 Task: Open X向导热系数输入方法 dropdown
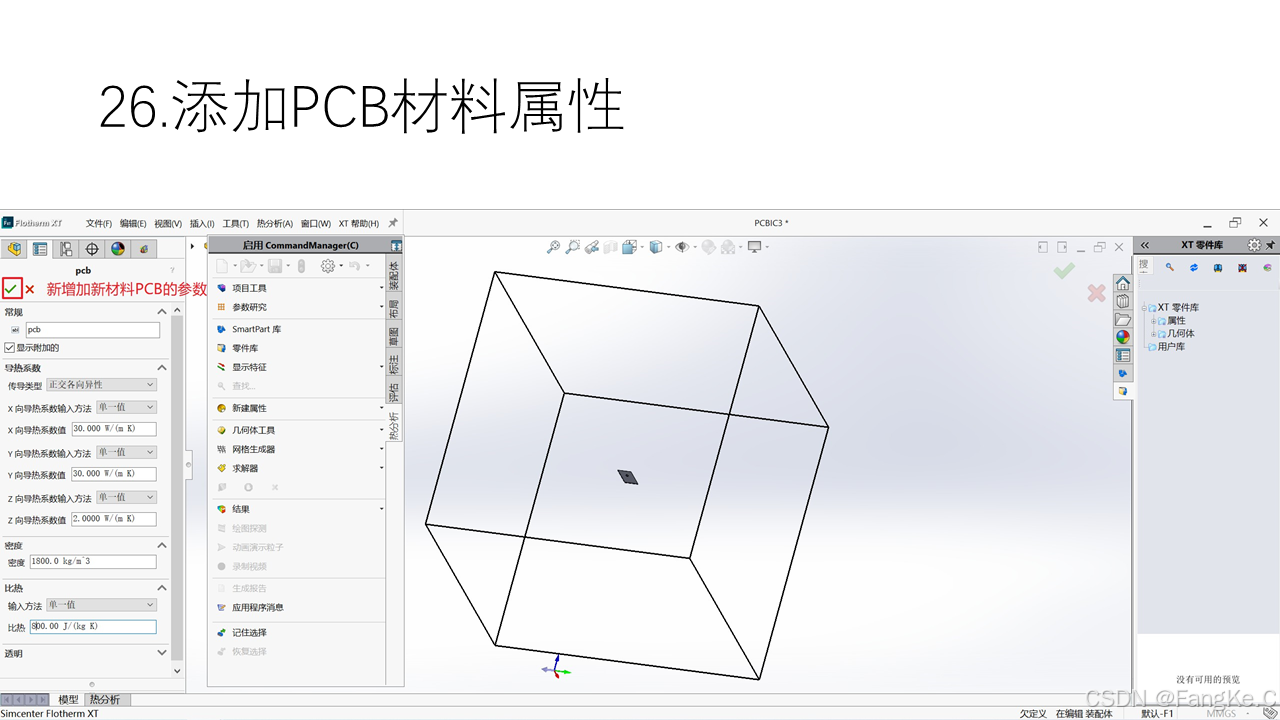point(126,407)
